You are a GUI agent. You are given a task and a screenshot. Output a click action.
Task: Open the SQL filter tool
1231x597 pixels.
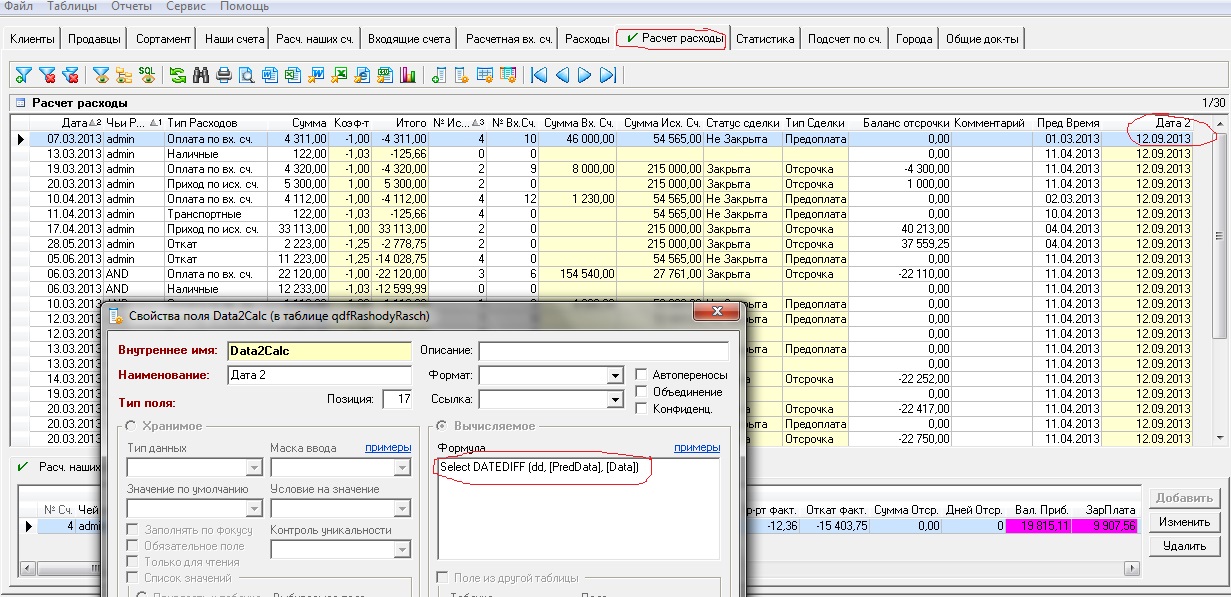[147, 75]
